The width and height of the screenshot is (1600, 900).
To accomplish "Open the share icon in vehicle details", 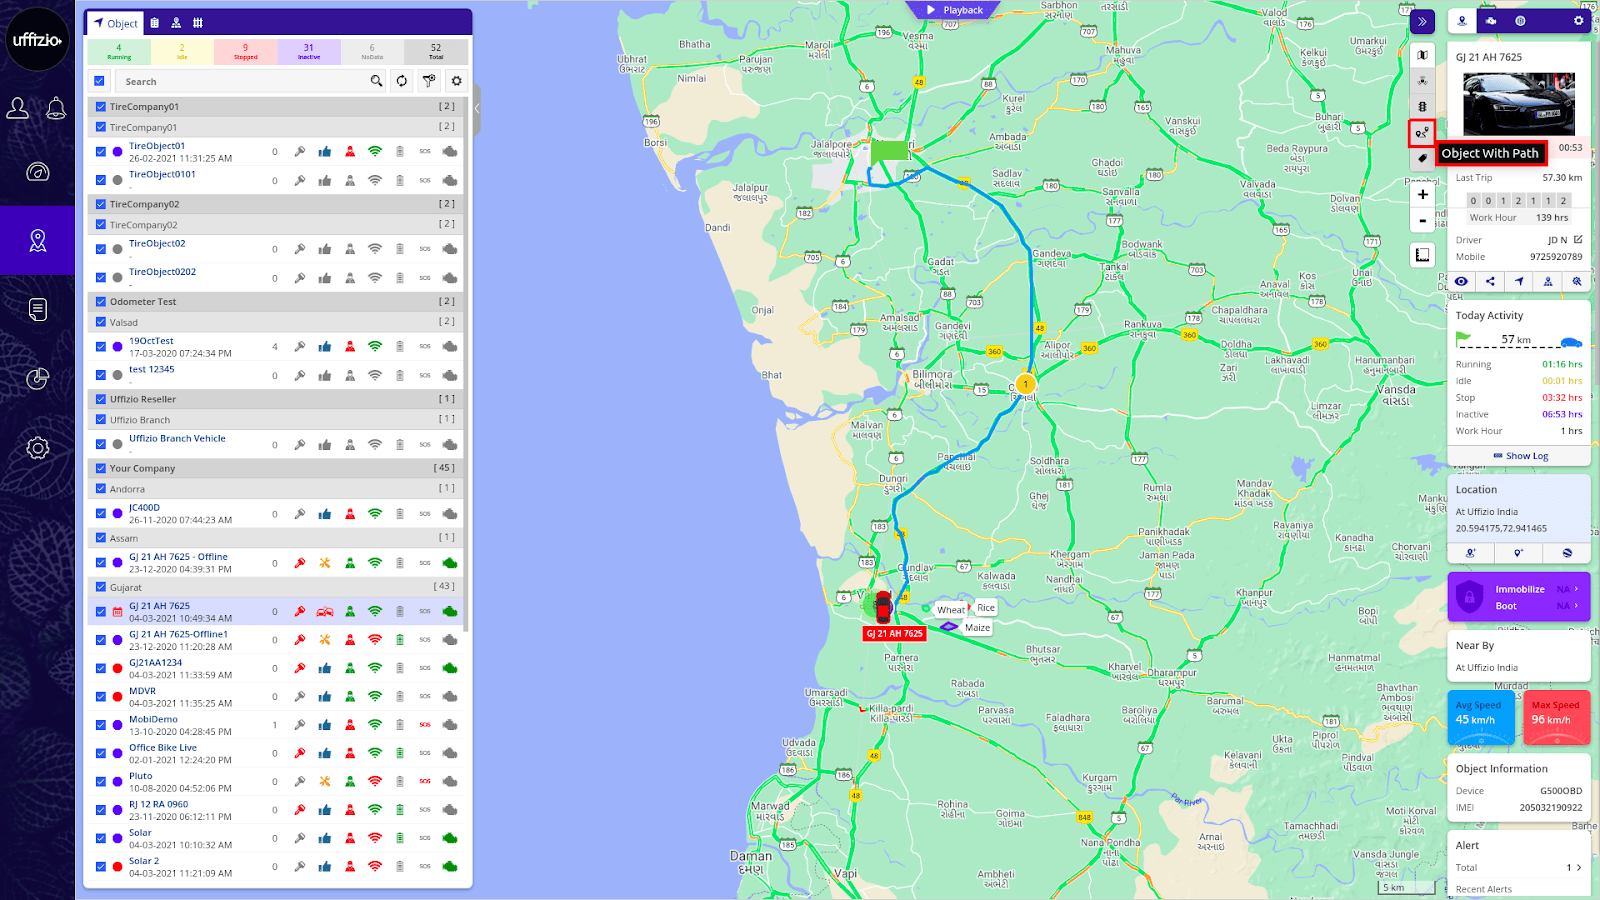I will pyautogui.click(x=1490, y=282).
